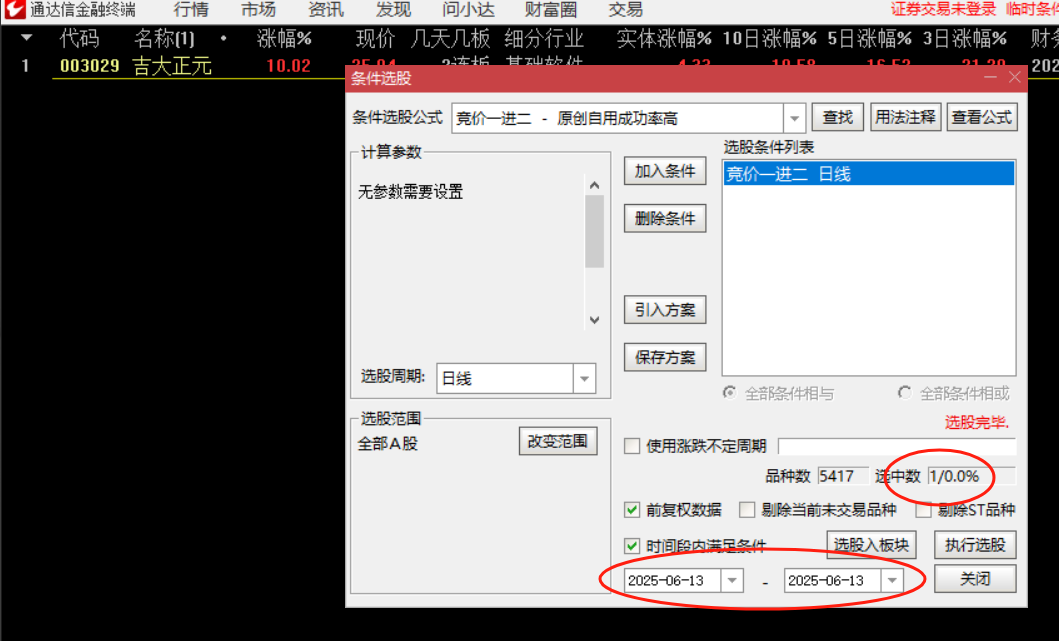Open the 条件选股公式 dropdown
The width and height of the screenshot is (1059, 641).
point(792,116)
